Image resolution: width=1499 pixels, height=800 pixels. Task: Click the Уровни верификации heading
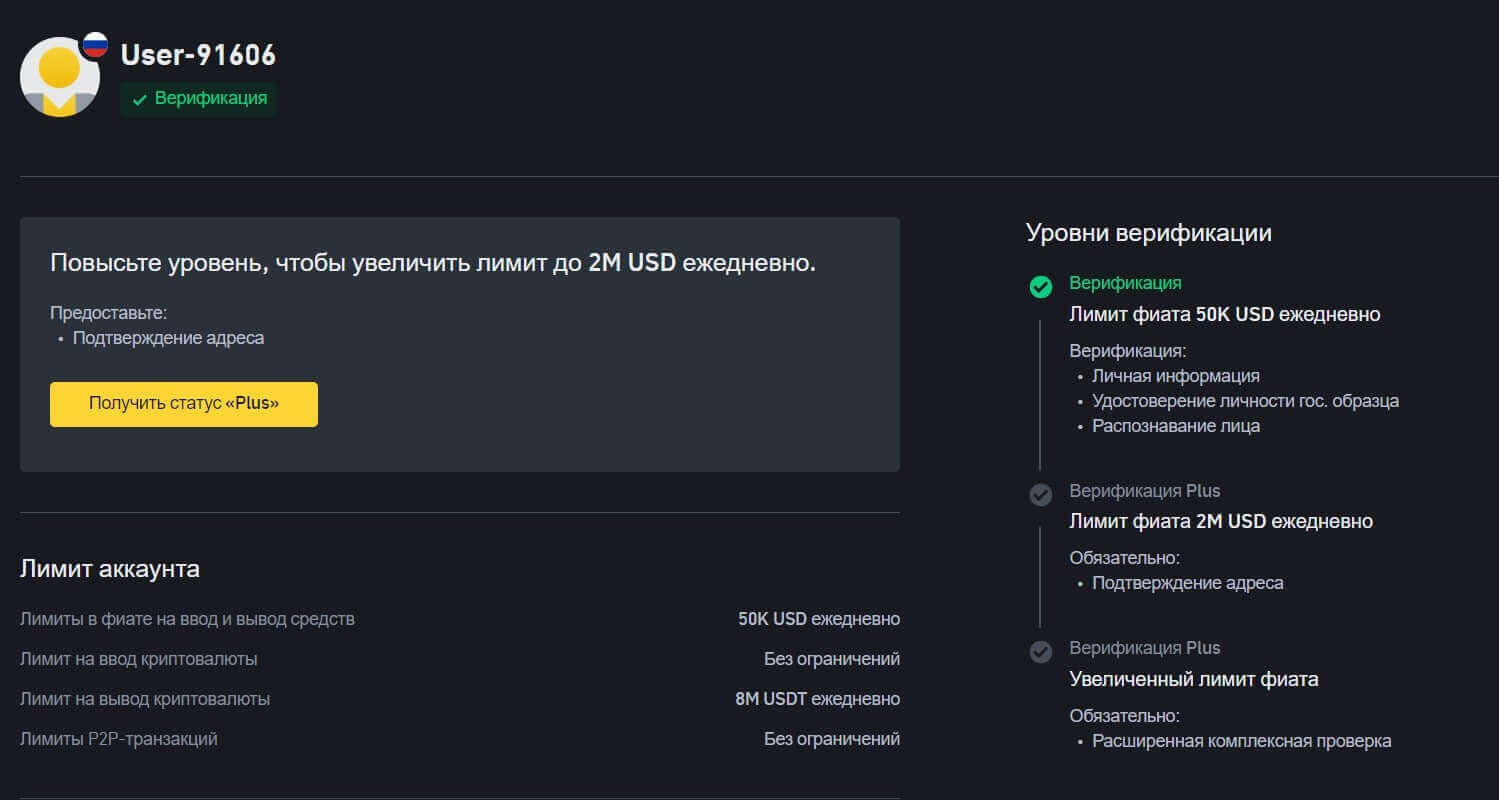tap(1148, 233)
